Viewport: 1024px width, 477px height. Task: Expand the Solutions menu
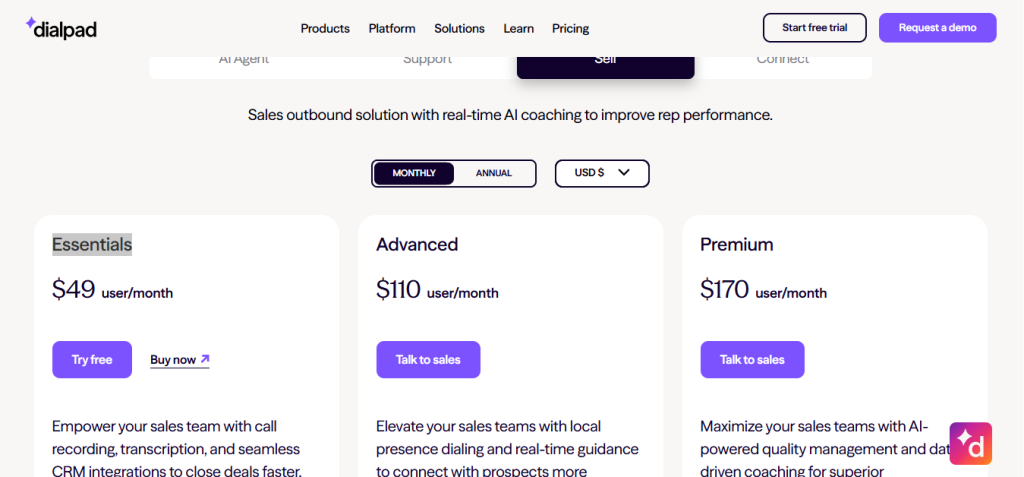tap(459, 28)
